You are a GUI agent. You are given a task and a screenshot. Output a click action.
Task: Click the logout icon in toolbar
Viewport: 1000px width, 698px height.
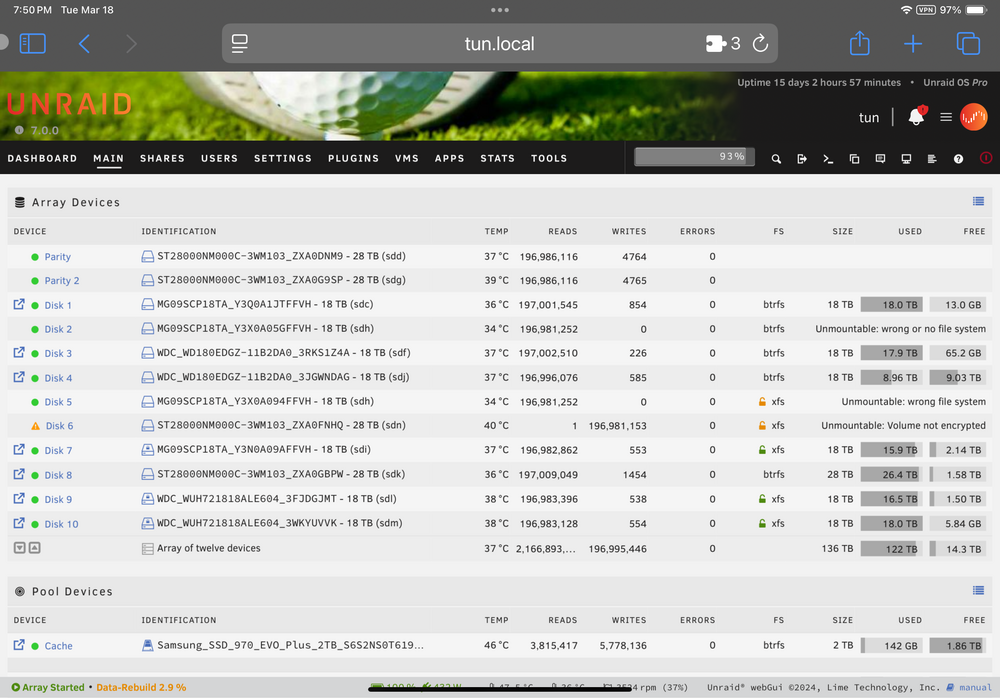coord(802,159)
